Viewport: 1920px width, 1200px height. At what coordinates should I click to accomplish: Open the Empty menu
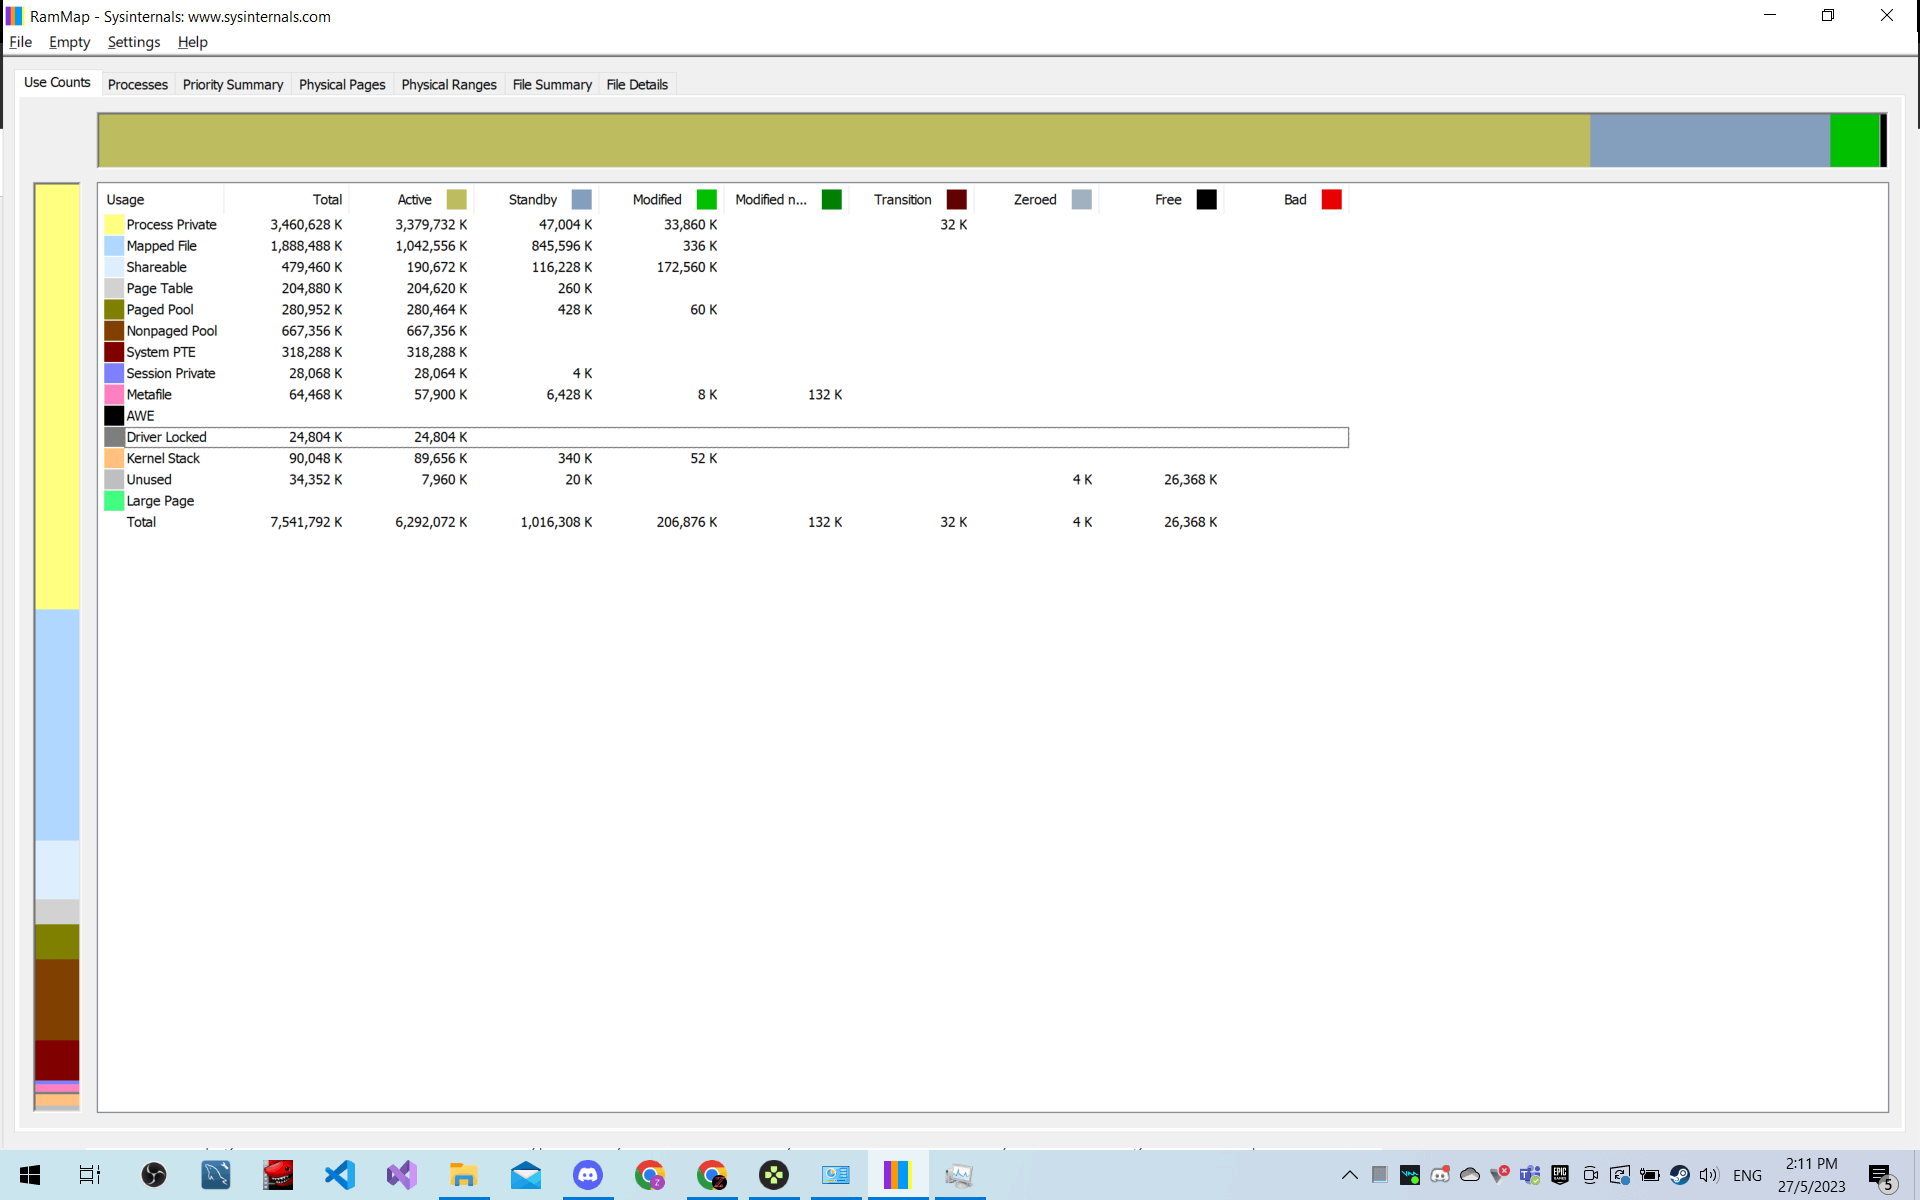(x=69, y=42)
